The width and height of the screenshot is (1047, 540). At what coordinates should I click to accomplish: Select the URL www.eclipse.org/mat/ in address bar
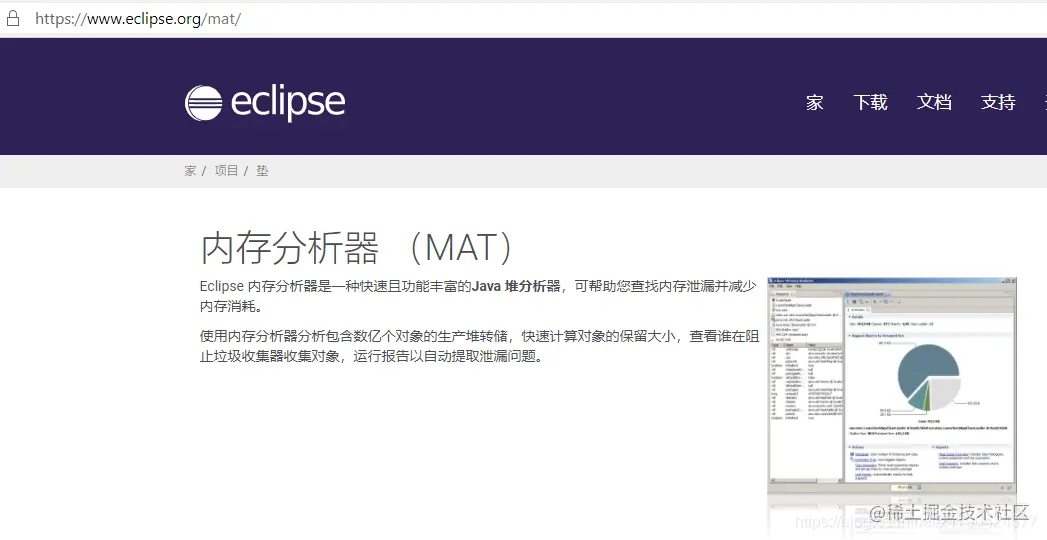click(138, 19)
